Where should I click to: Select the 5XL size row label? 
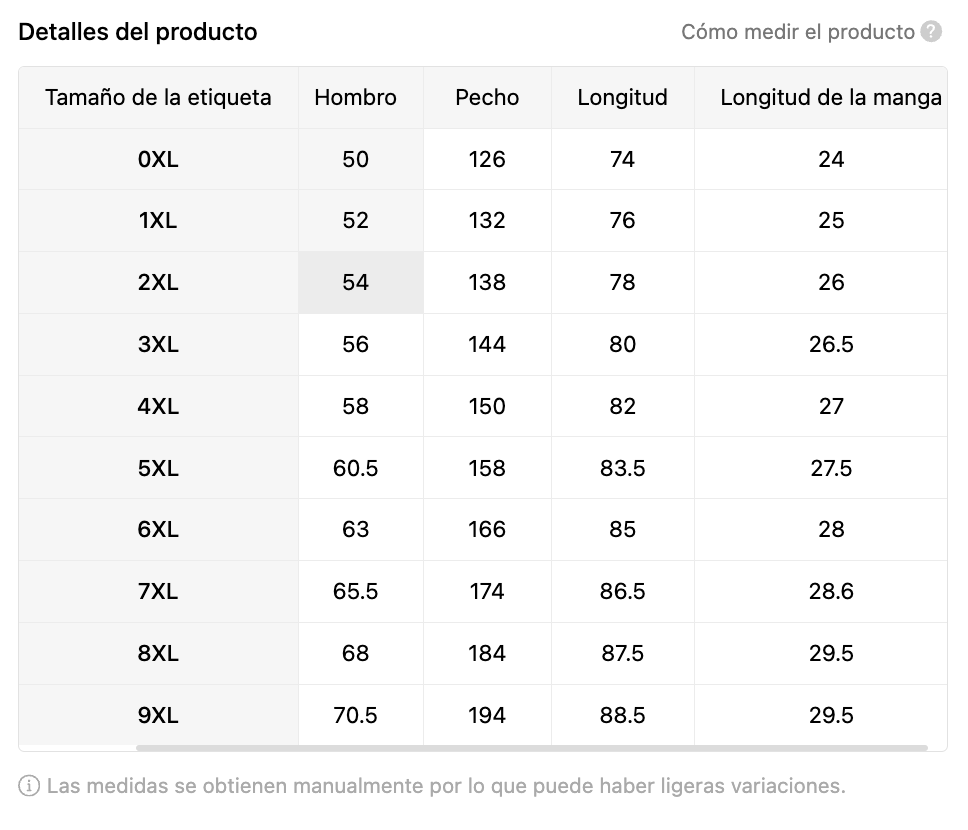[158, 468]
